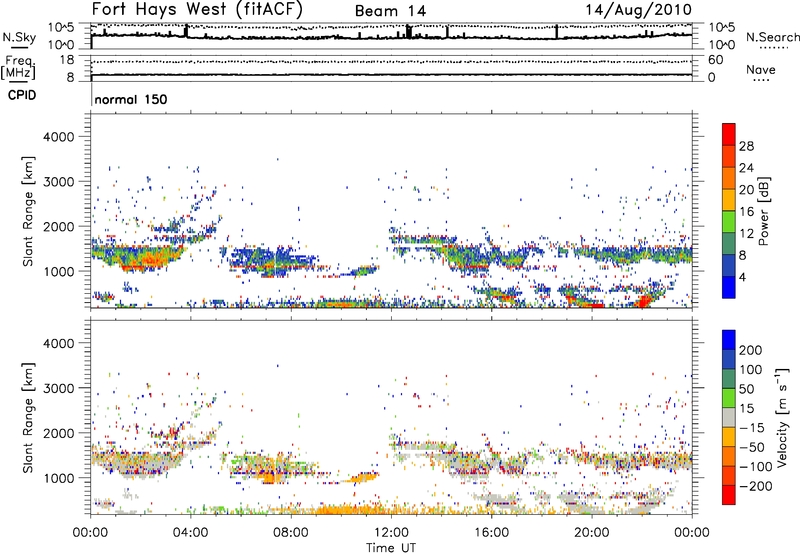The height and width of the screenshot is (554, 800).
Task: Click the 'Beam 14' label
Action: 390,11
